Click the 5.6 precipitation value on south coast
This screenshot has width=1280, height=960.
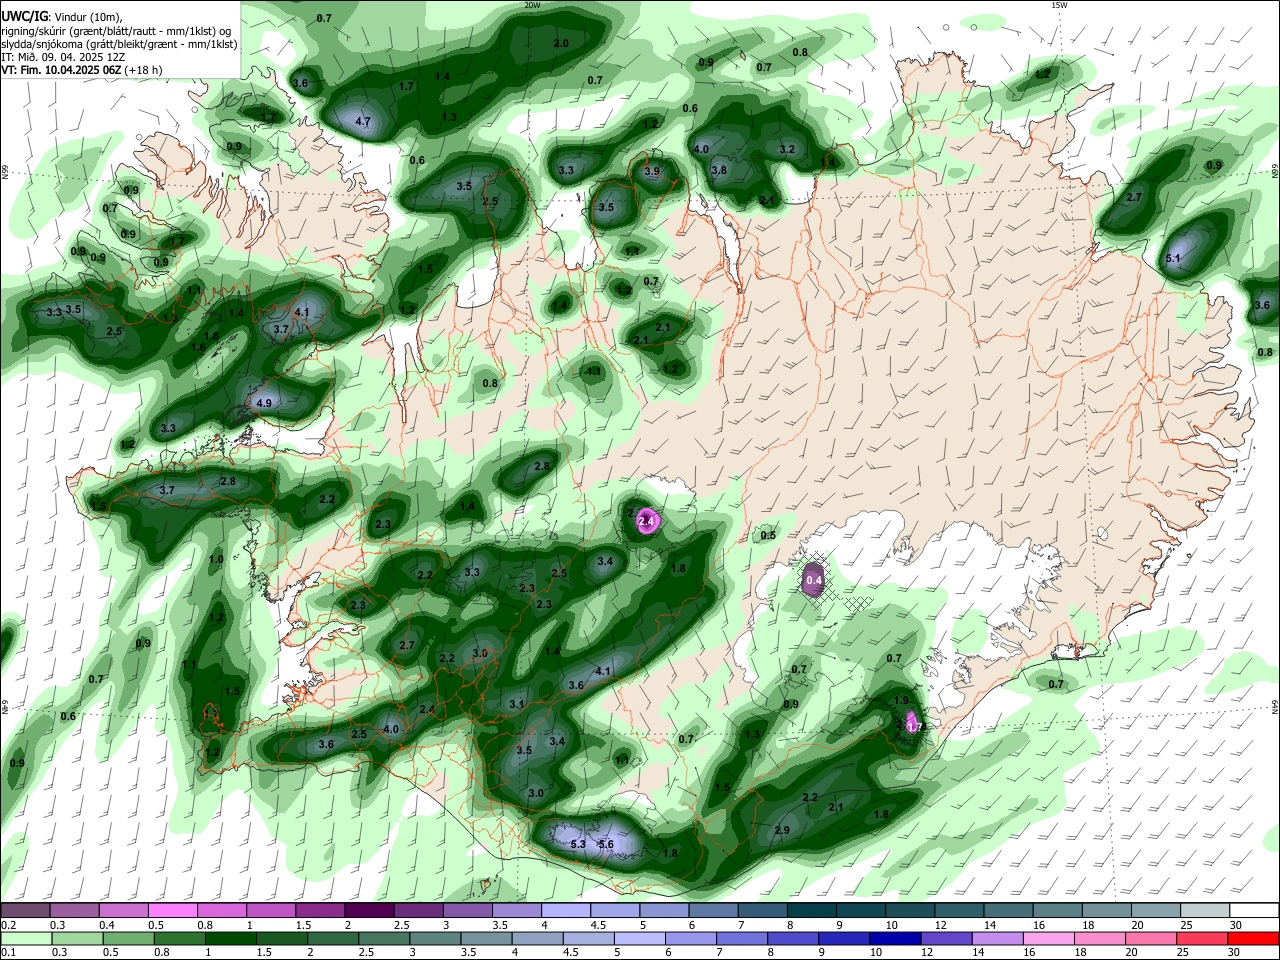605,845
